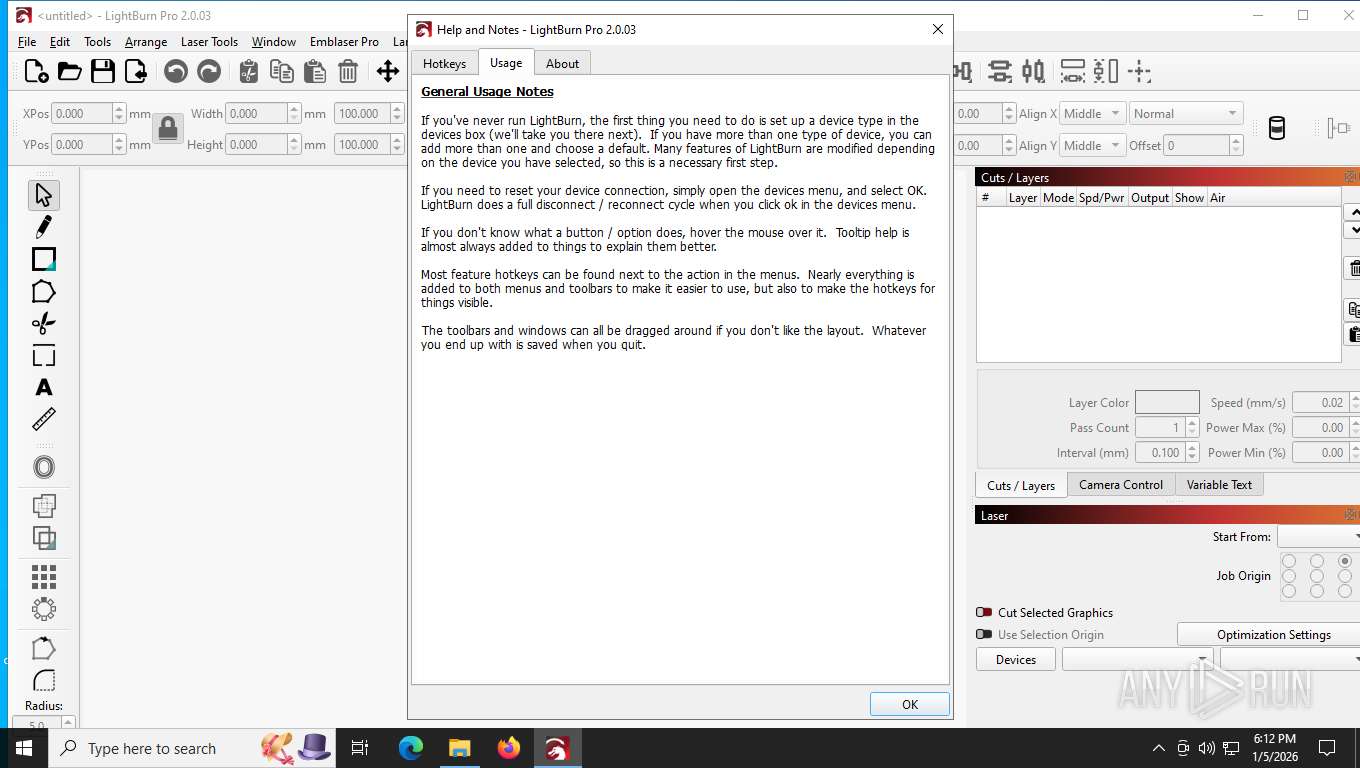This screenshot has width=1360, height=768.
Task: Select the Trim Shapes scissors tool
Action: 43,323
